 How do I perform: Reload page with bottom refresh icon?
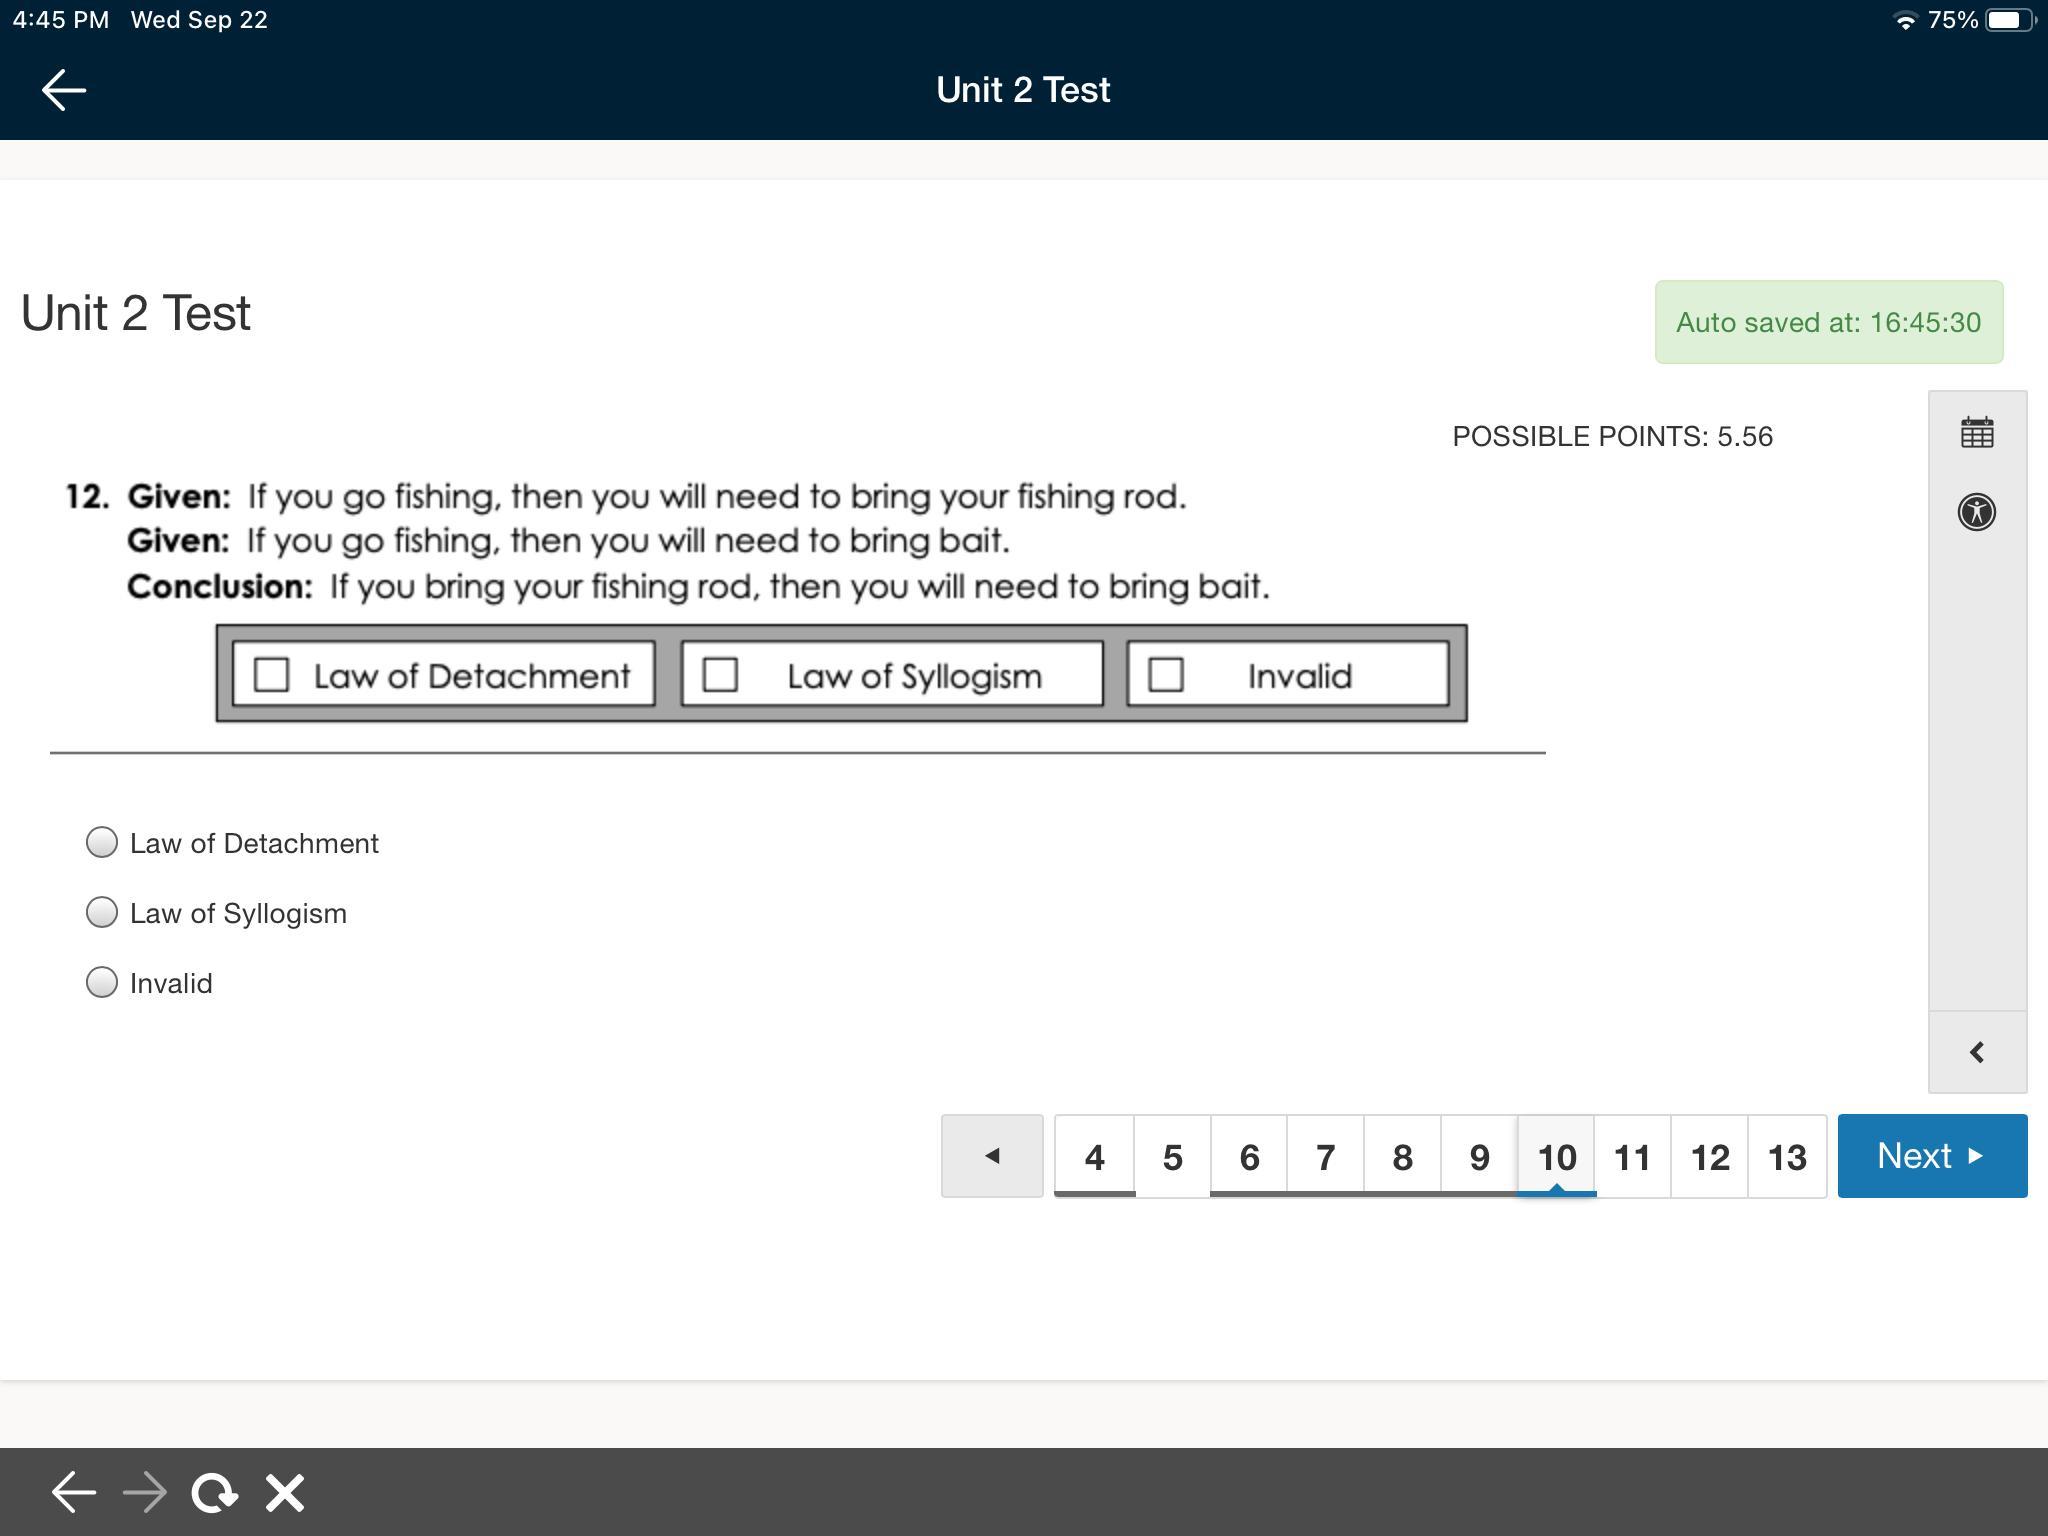coord(214,1493)
